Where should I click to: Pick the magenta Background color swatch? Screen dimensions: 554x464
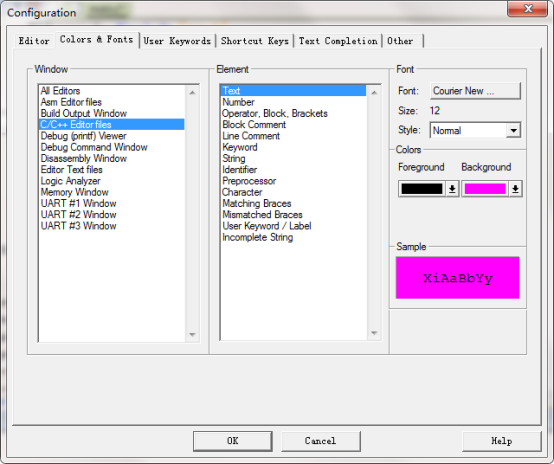[x=485, y=189]
